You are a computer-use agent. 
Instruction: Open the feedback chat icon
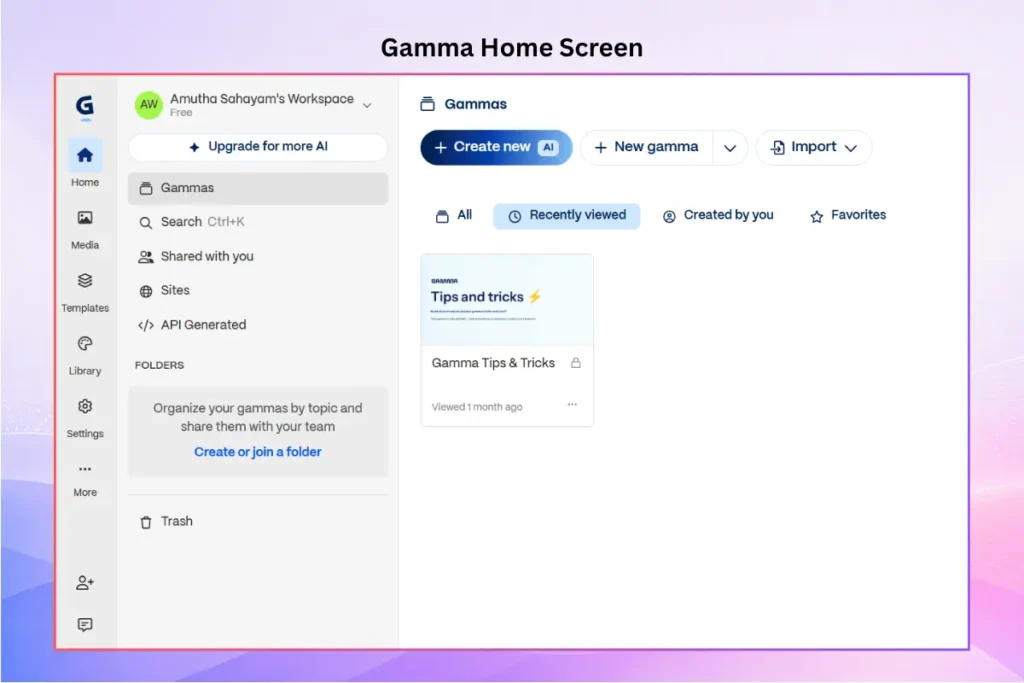(85, 625)
